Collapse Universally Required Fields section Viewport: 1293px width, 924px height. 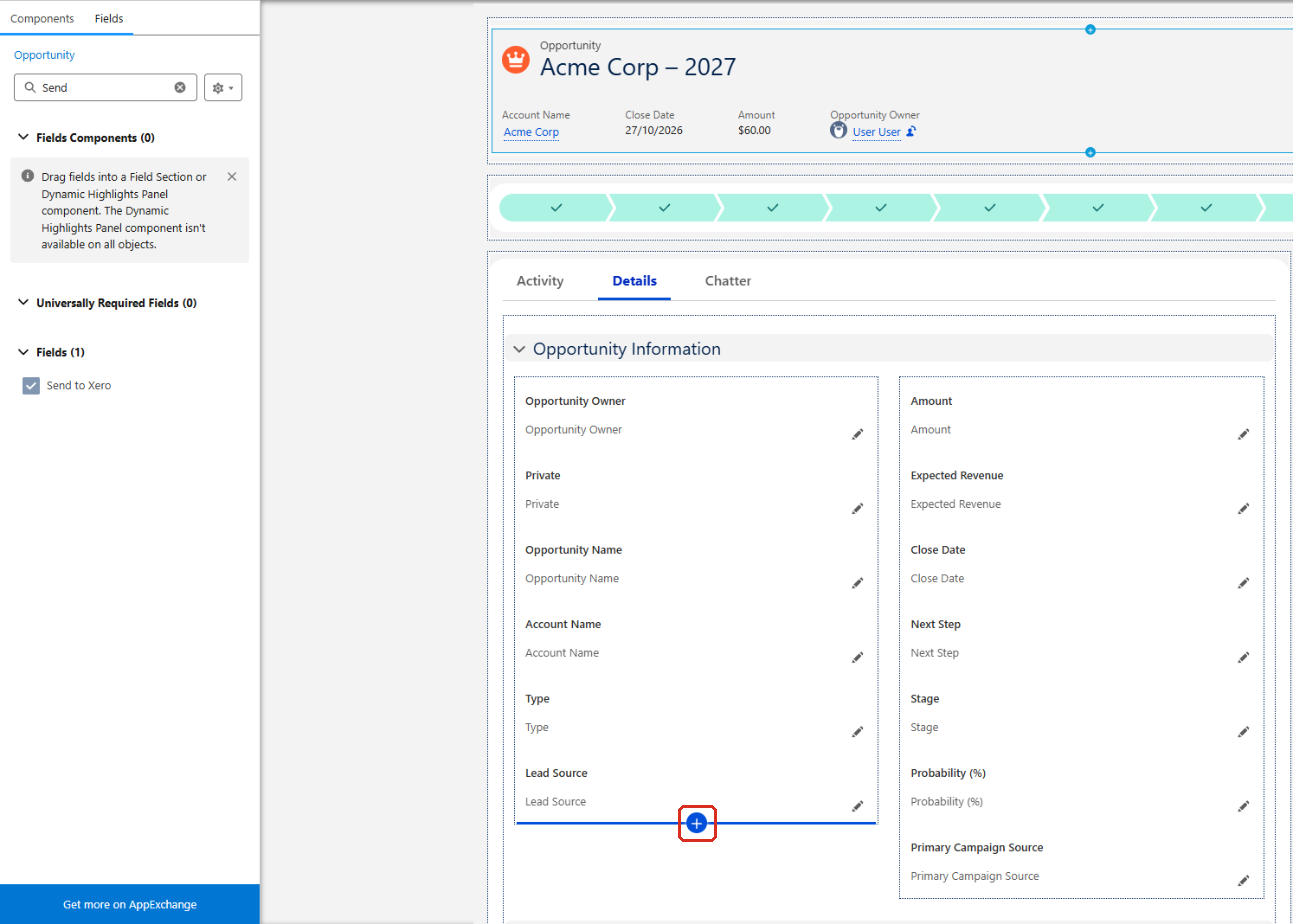pos(24,302)
